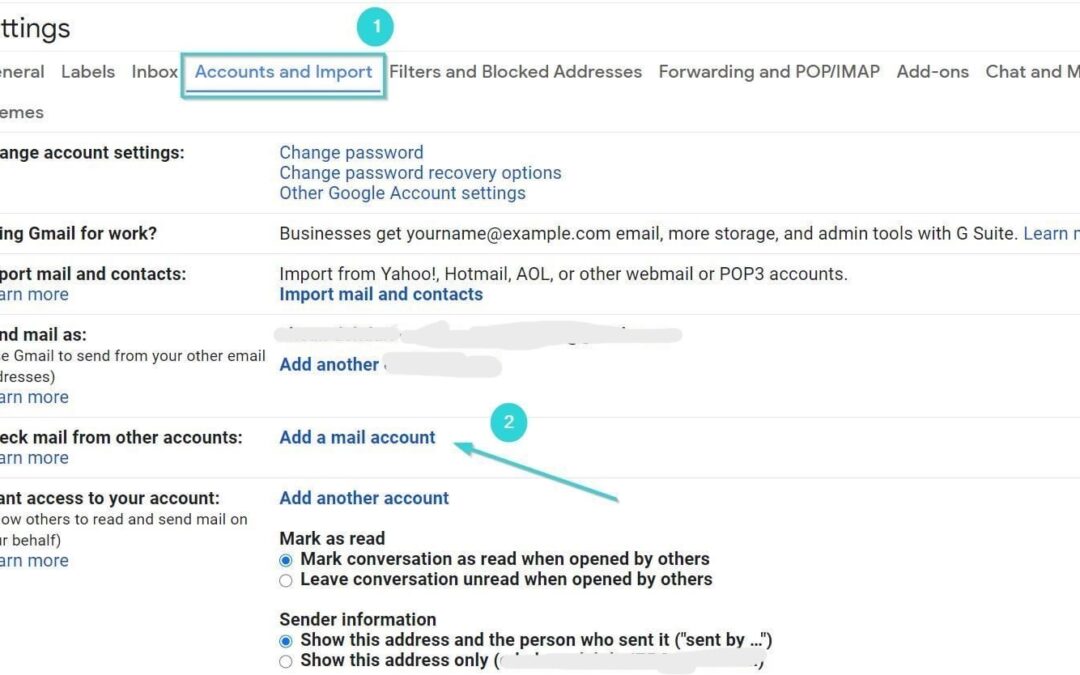Click Learn more under Check mail section
Image resolution: width=1080 pixels, height=675 pixels.
(34, 458)
